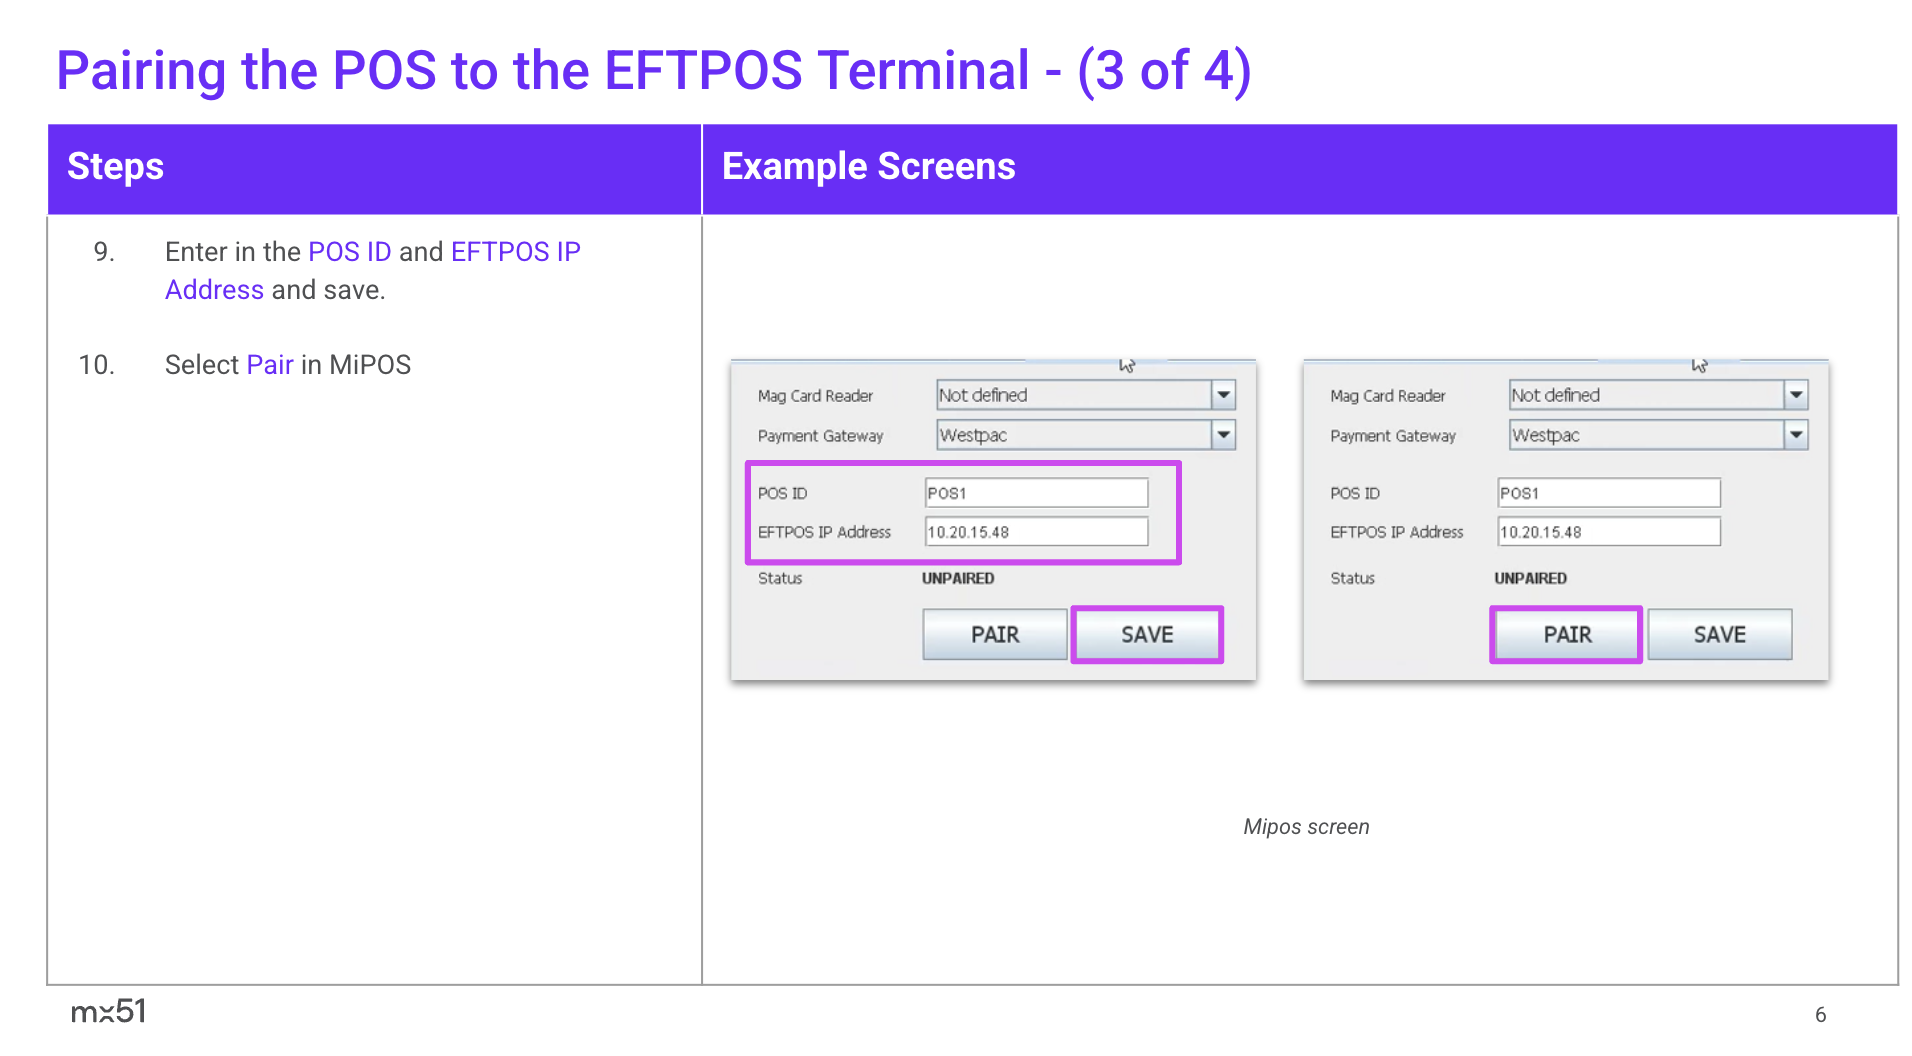Viewport: 1912px width, 1056px height.
Task: Expand Payment Gateway dropdown arrow in left dialog
Action: click(1223, 435)
